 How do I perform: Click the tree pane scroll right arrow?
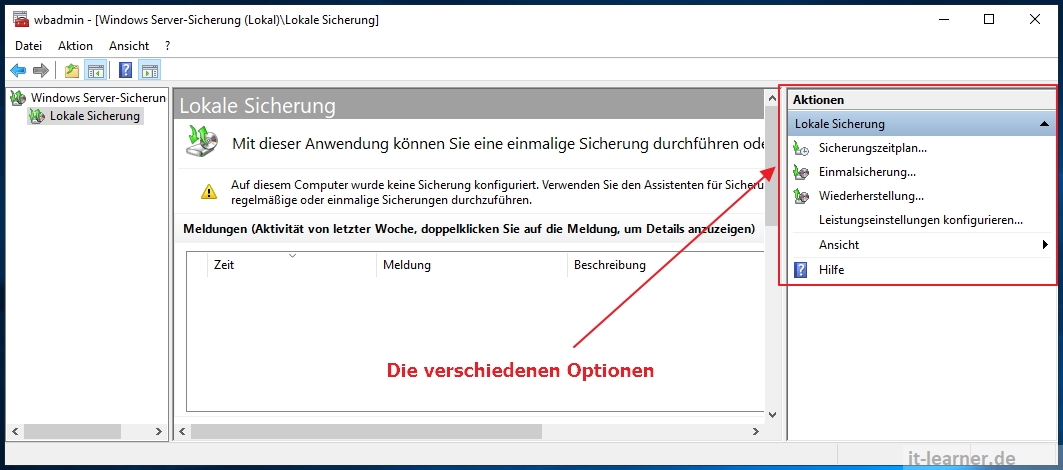tap(158, 431)
